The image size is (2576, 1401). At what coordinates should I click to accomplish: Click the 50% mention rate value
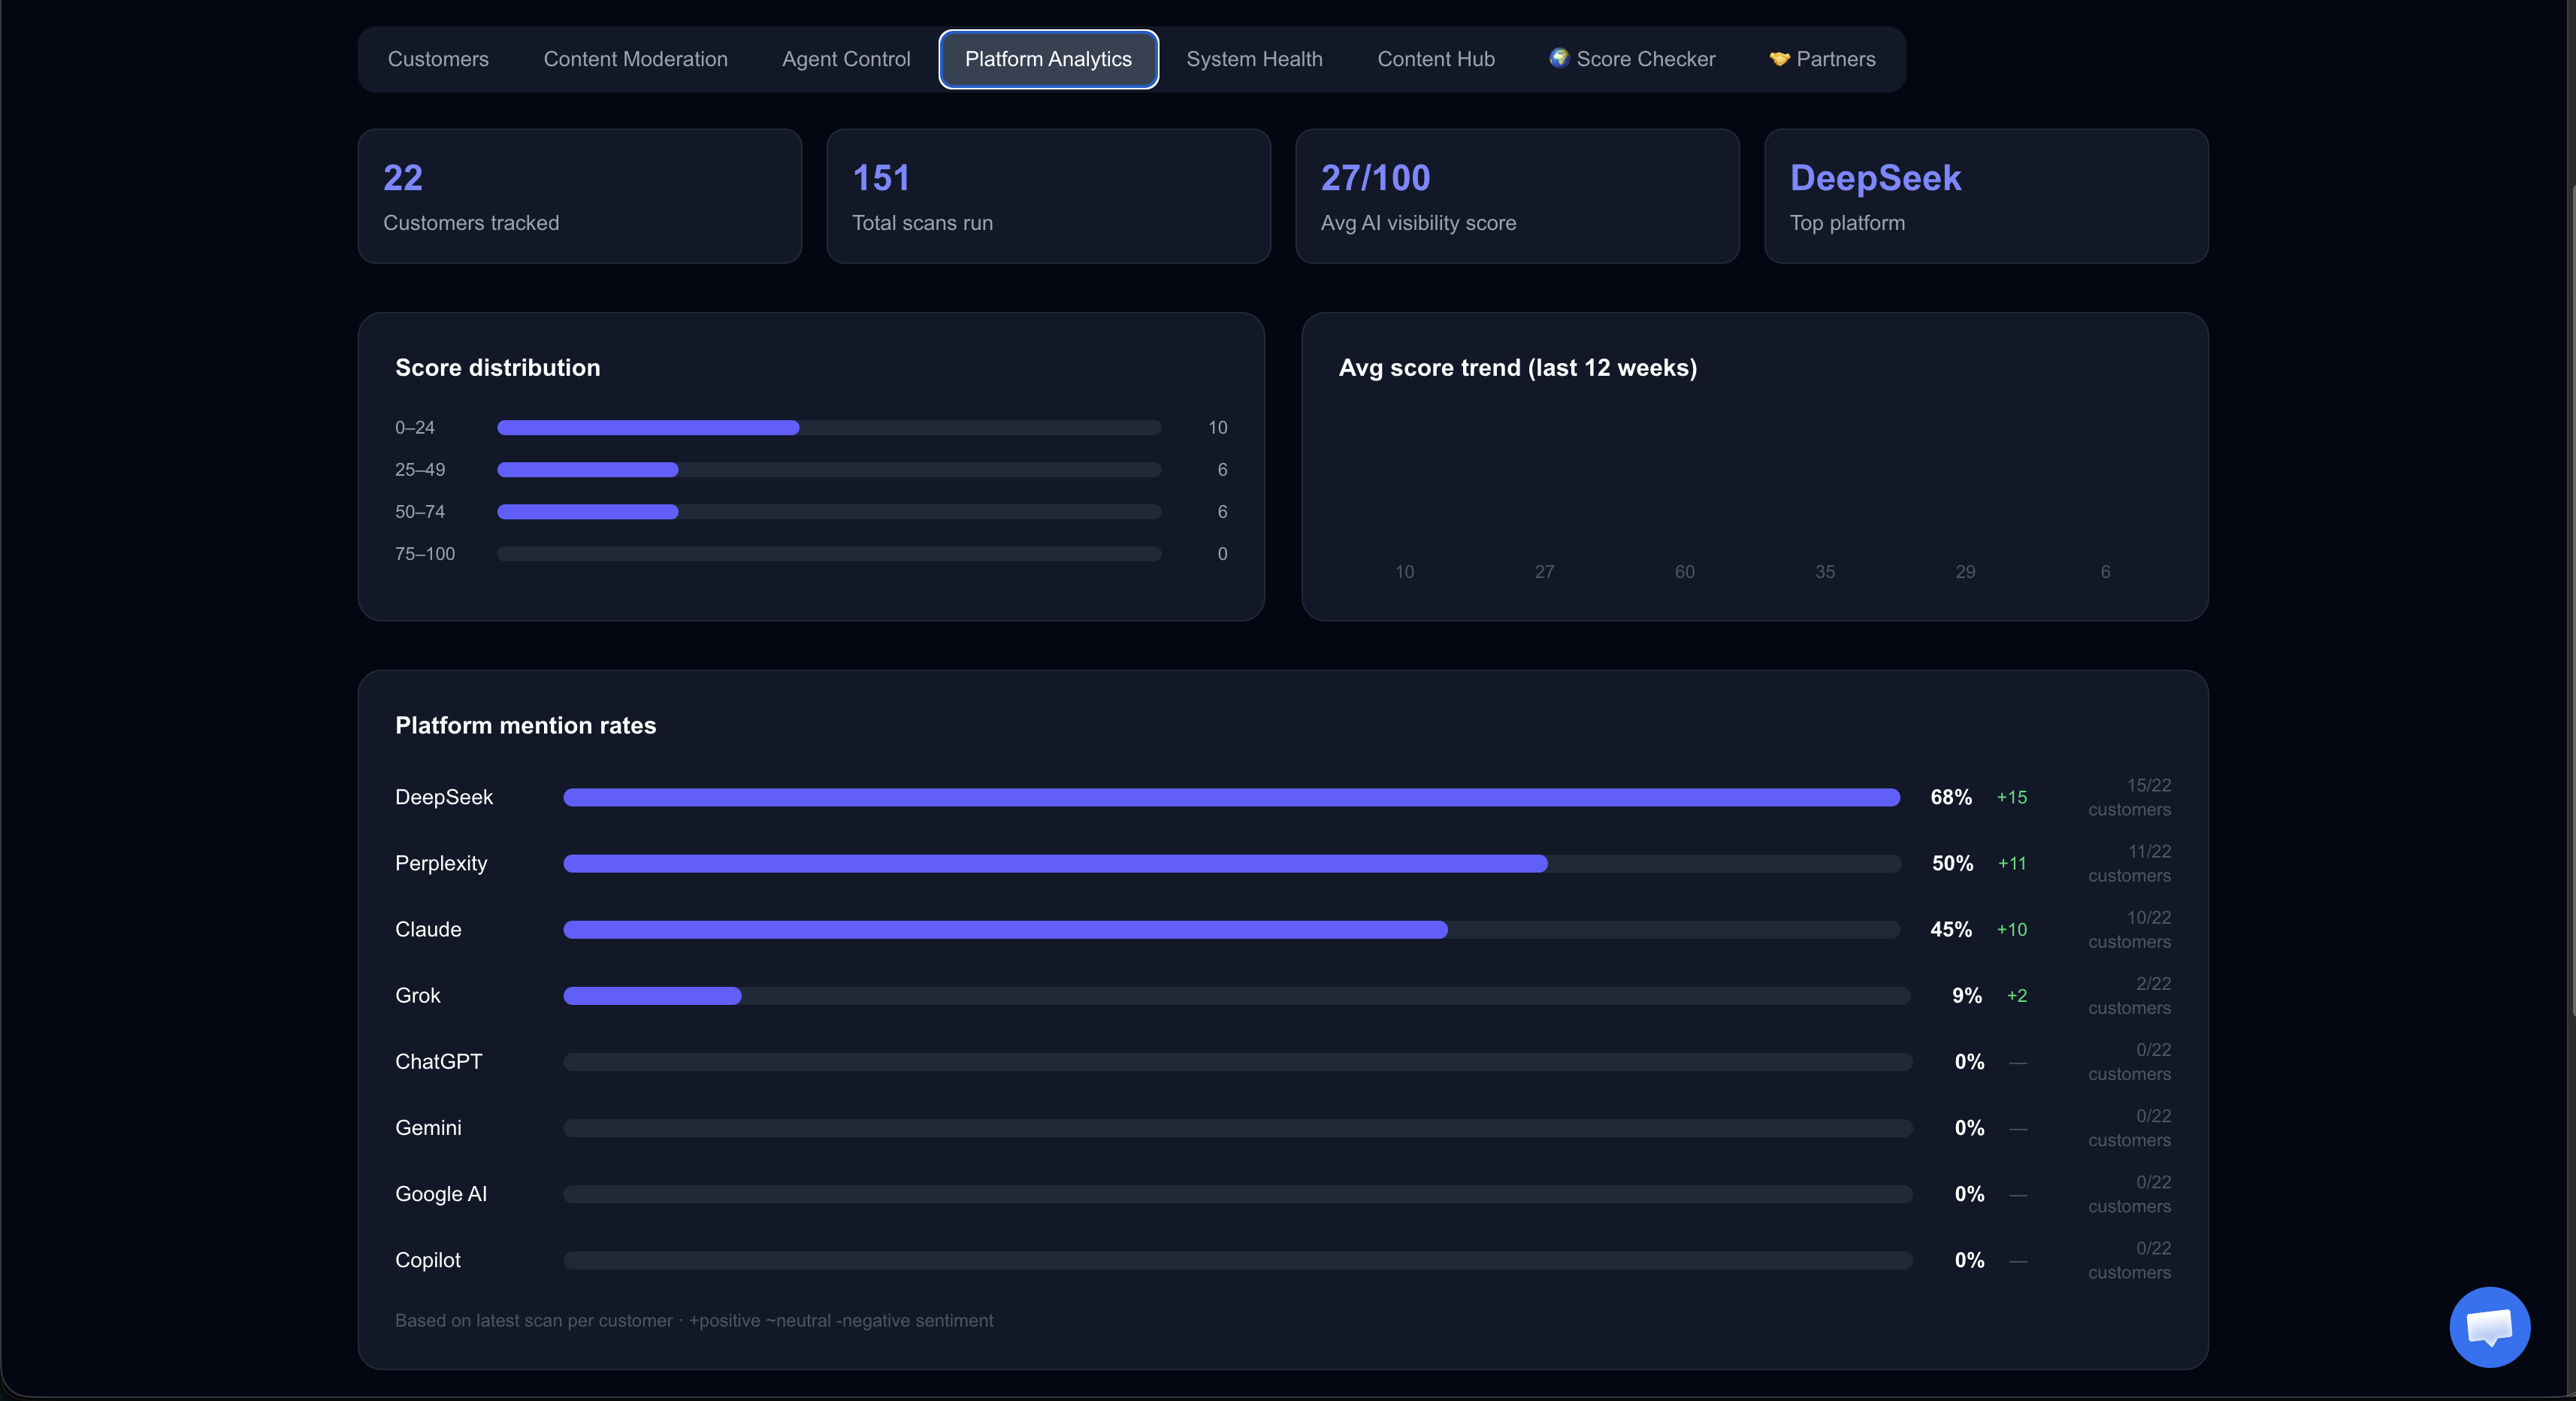(1953, 863)
